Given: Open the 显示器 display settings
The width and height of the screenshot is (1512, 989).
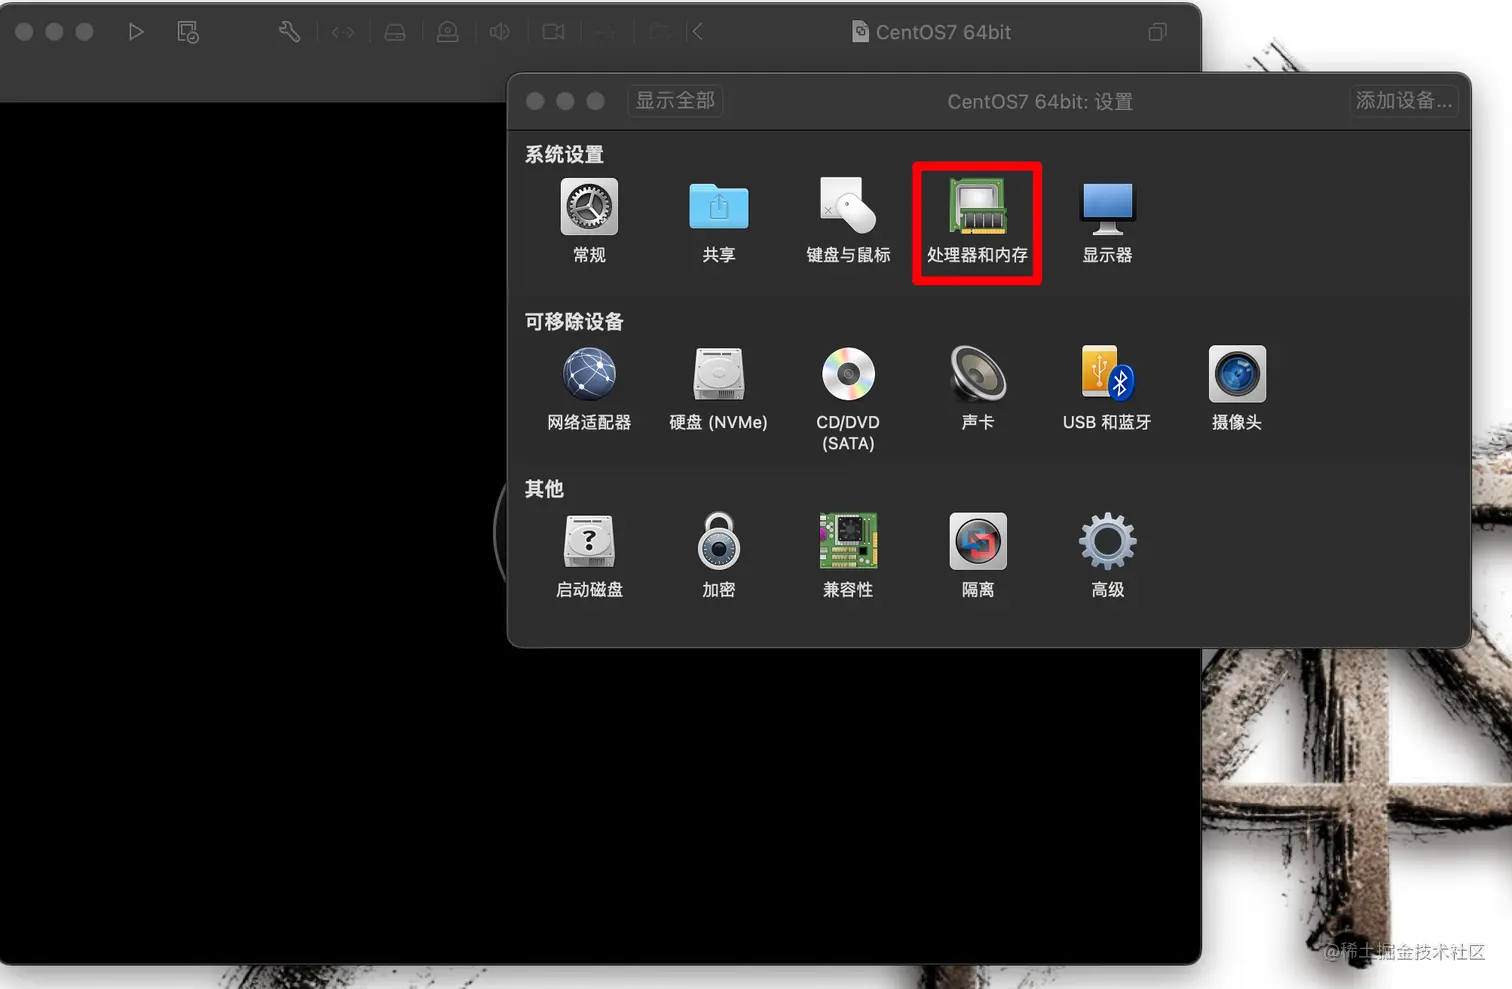Looking at the screenshot, I should click(1107, 221).
